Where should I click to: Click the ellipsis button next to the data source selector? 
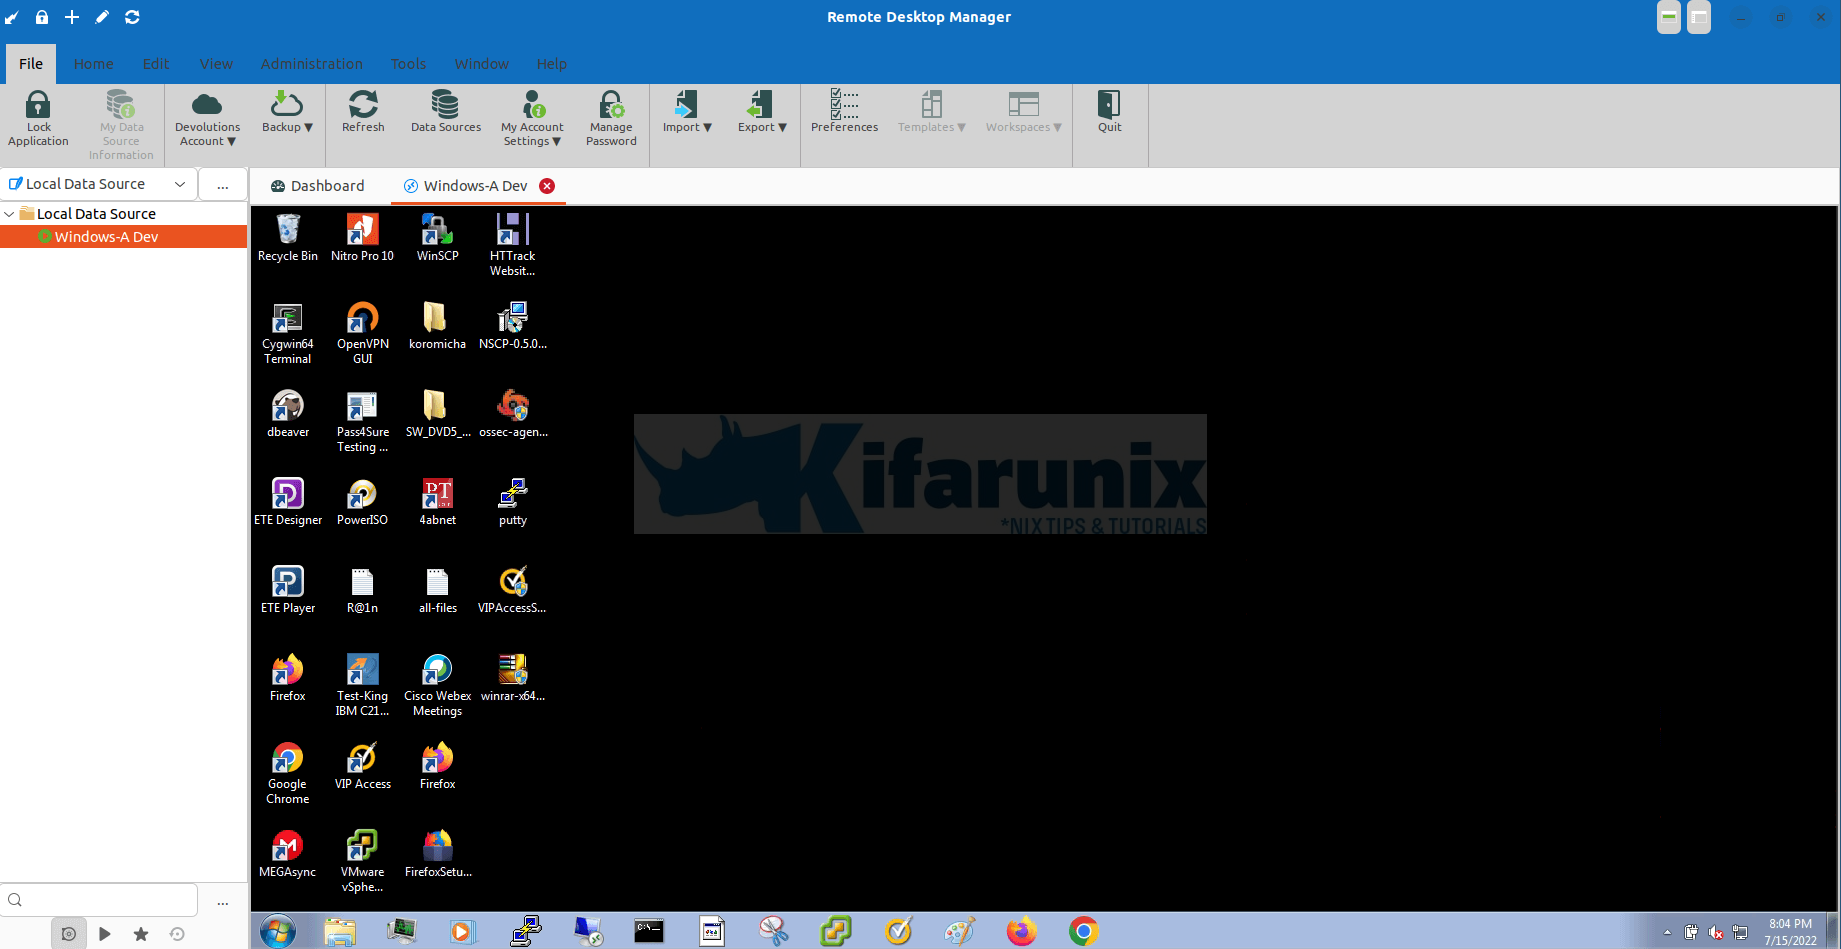(222, 184)
